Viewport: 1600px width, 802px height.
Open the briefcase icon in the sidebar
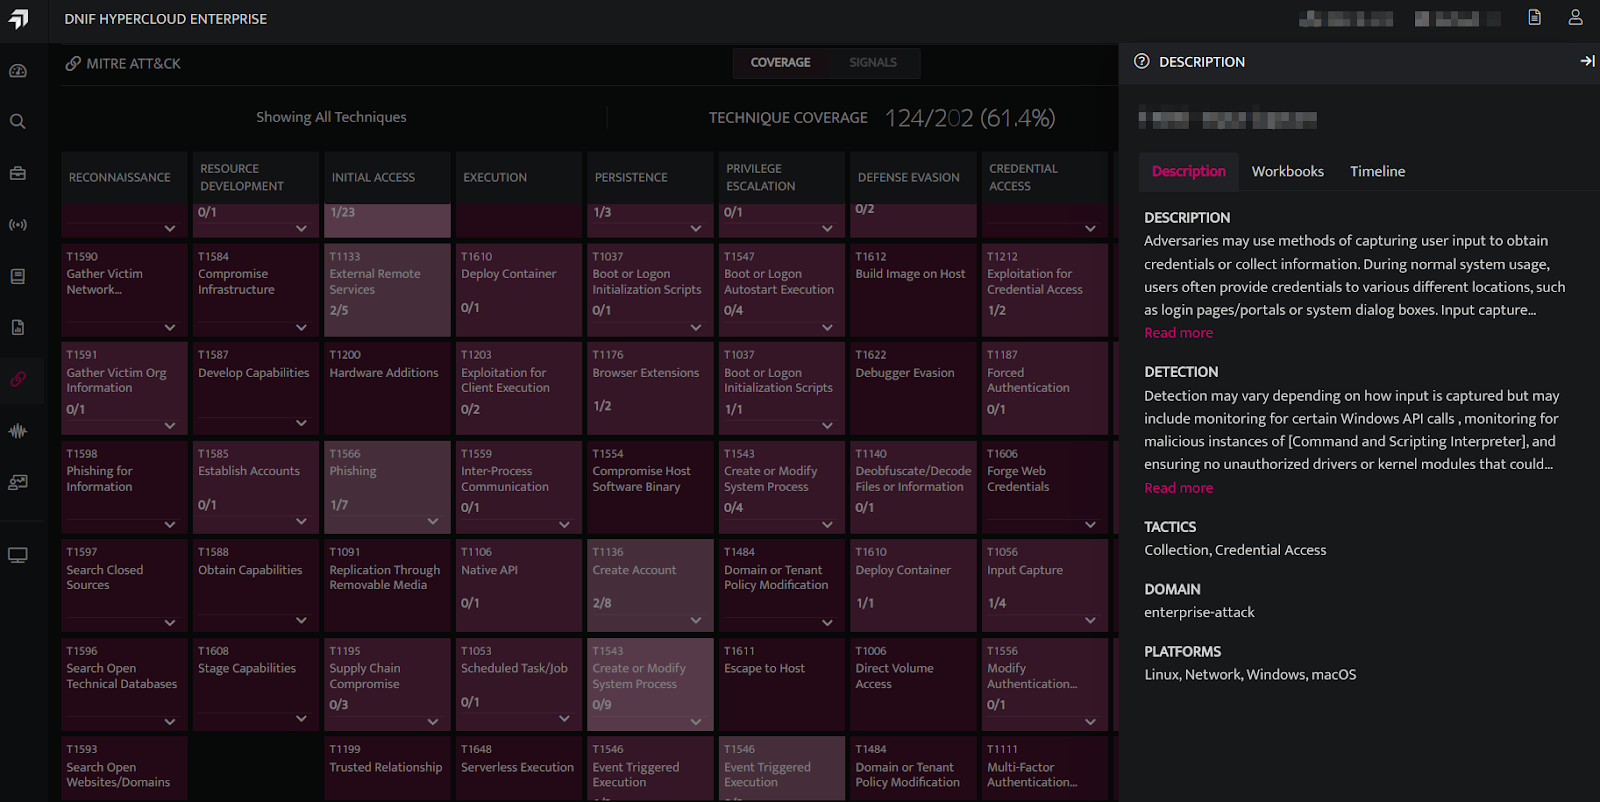(x=18, y=173)
